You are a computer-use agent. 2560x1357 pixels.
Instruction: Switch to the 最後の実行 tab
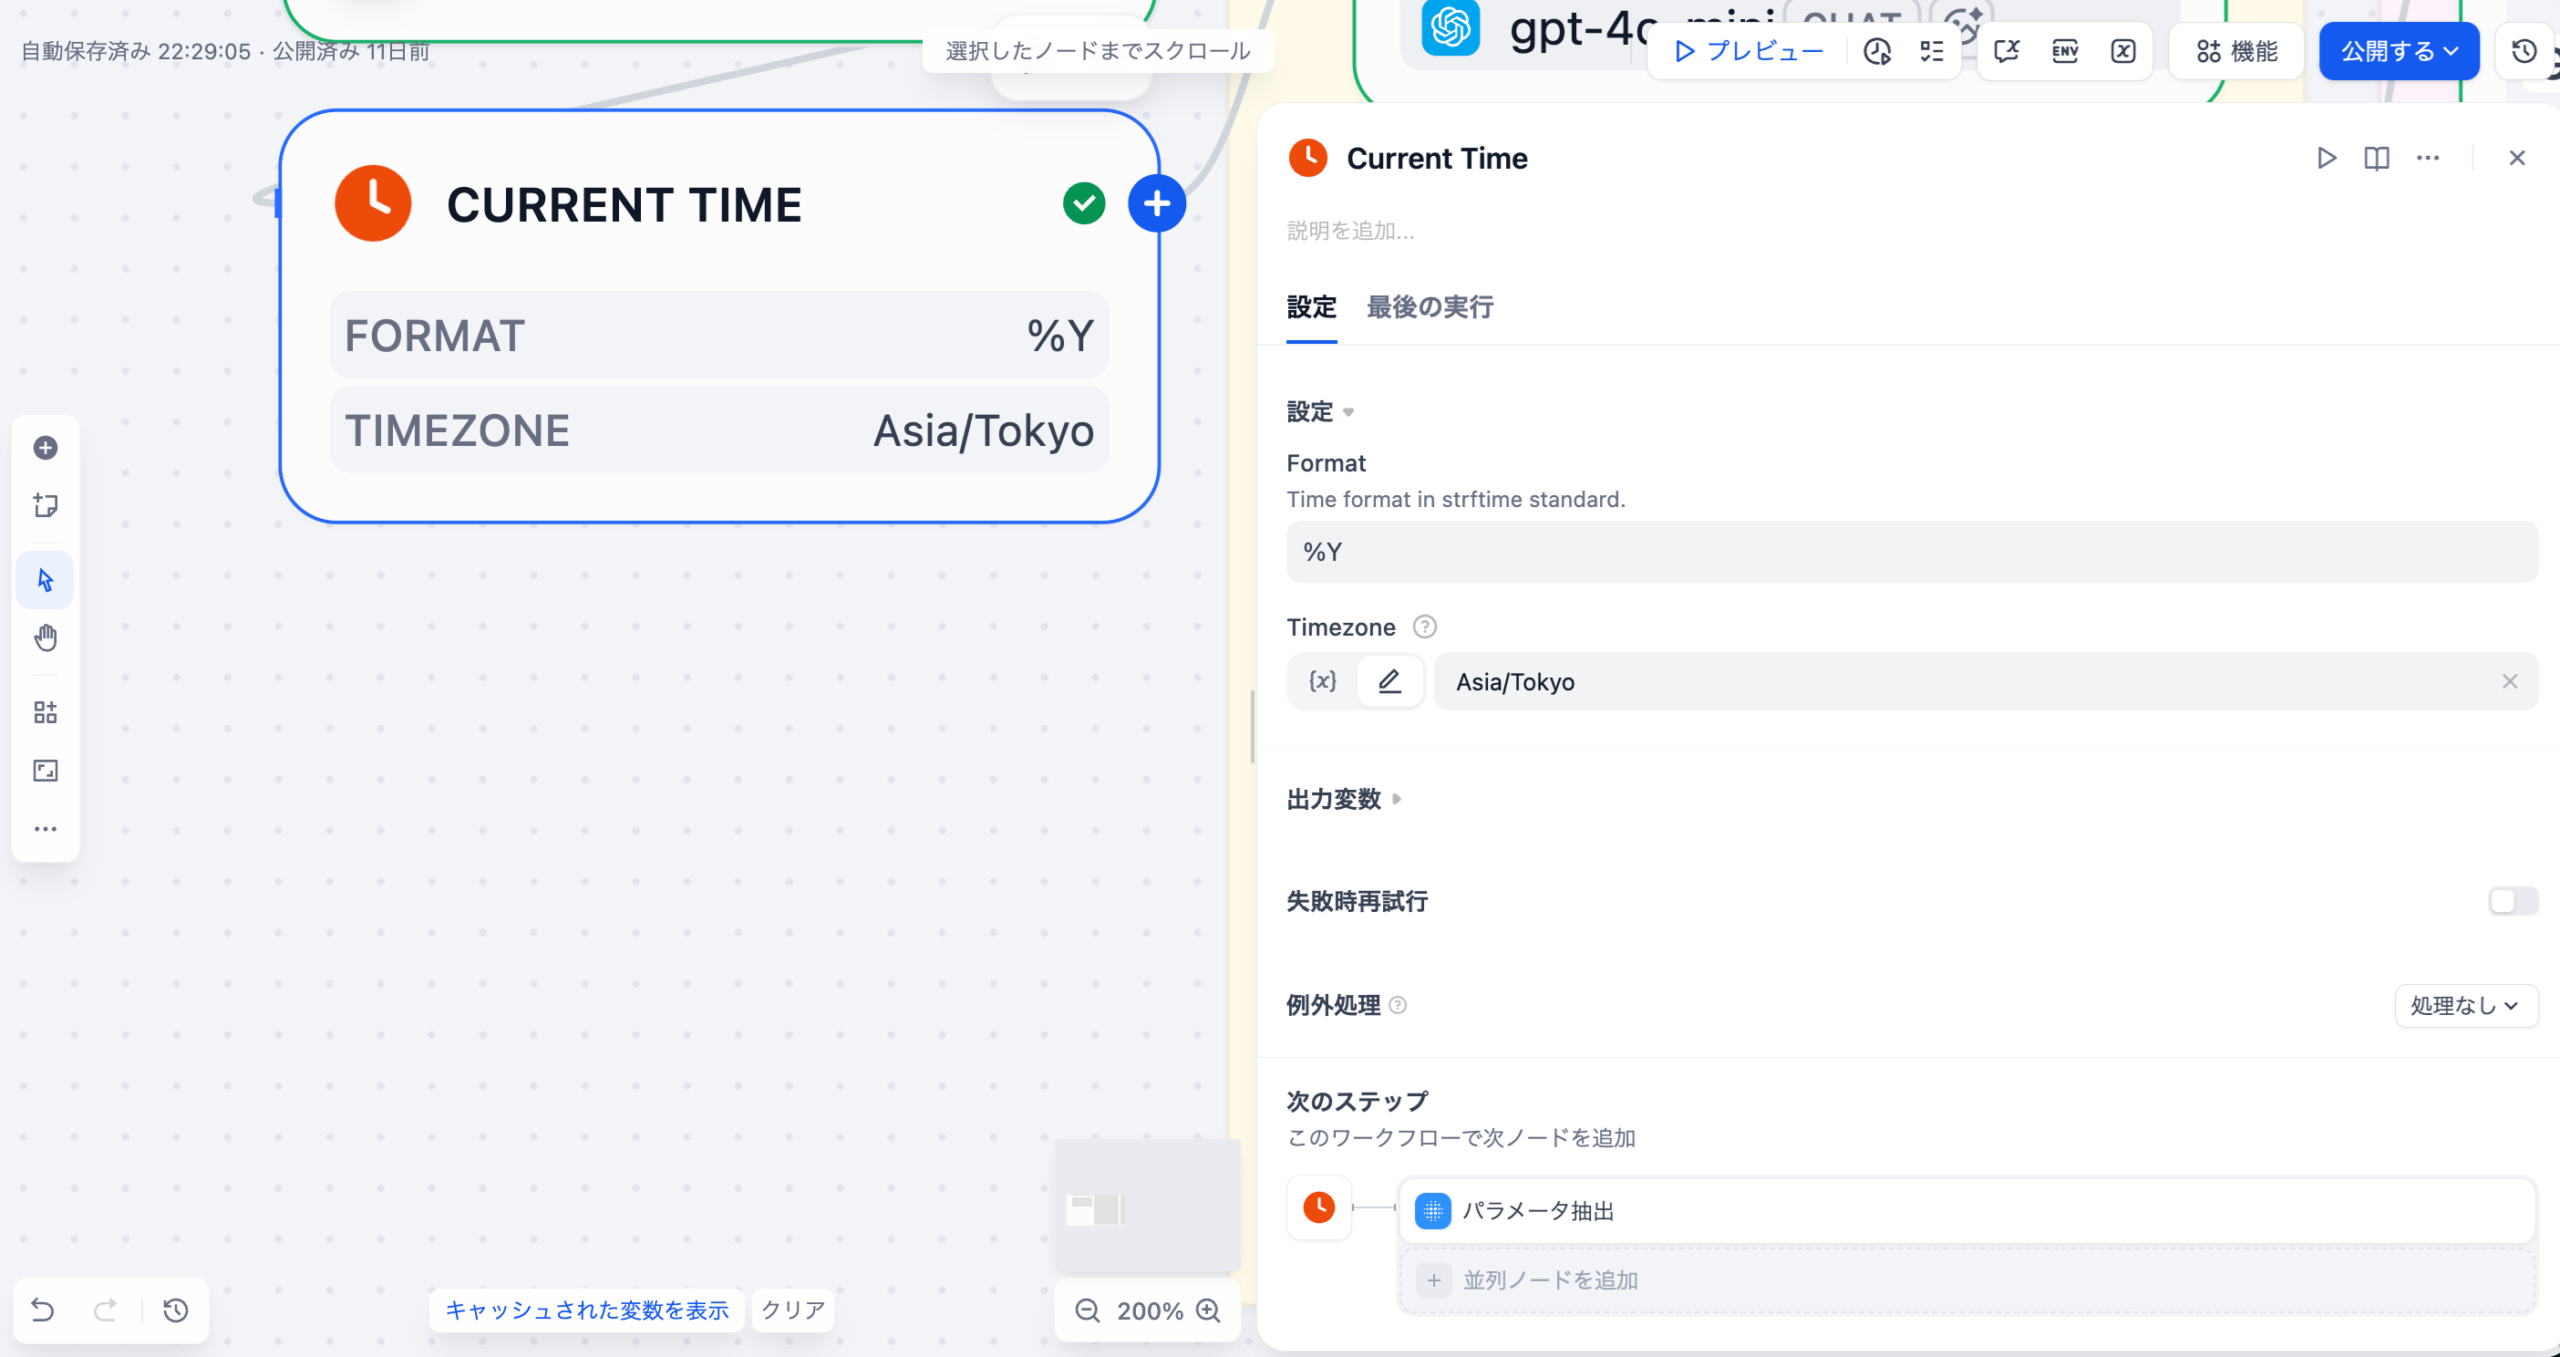coord(1429,307)
